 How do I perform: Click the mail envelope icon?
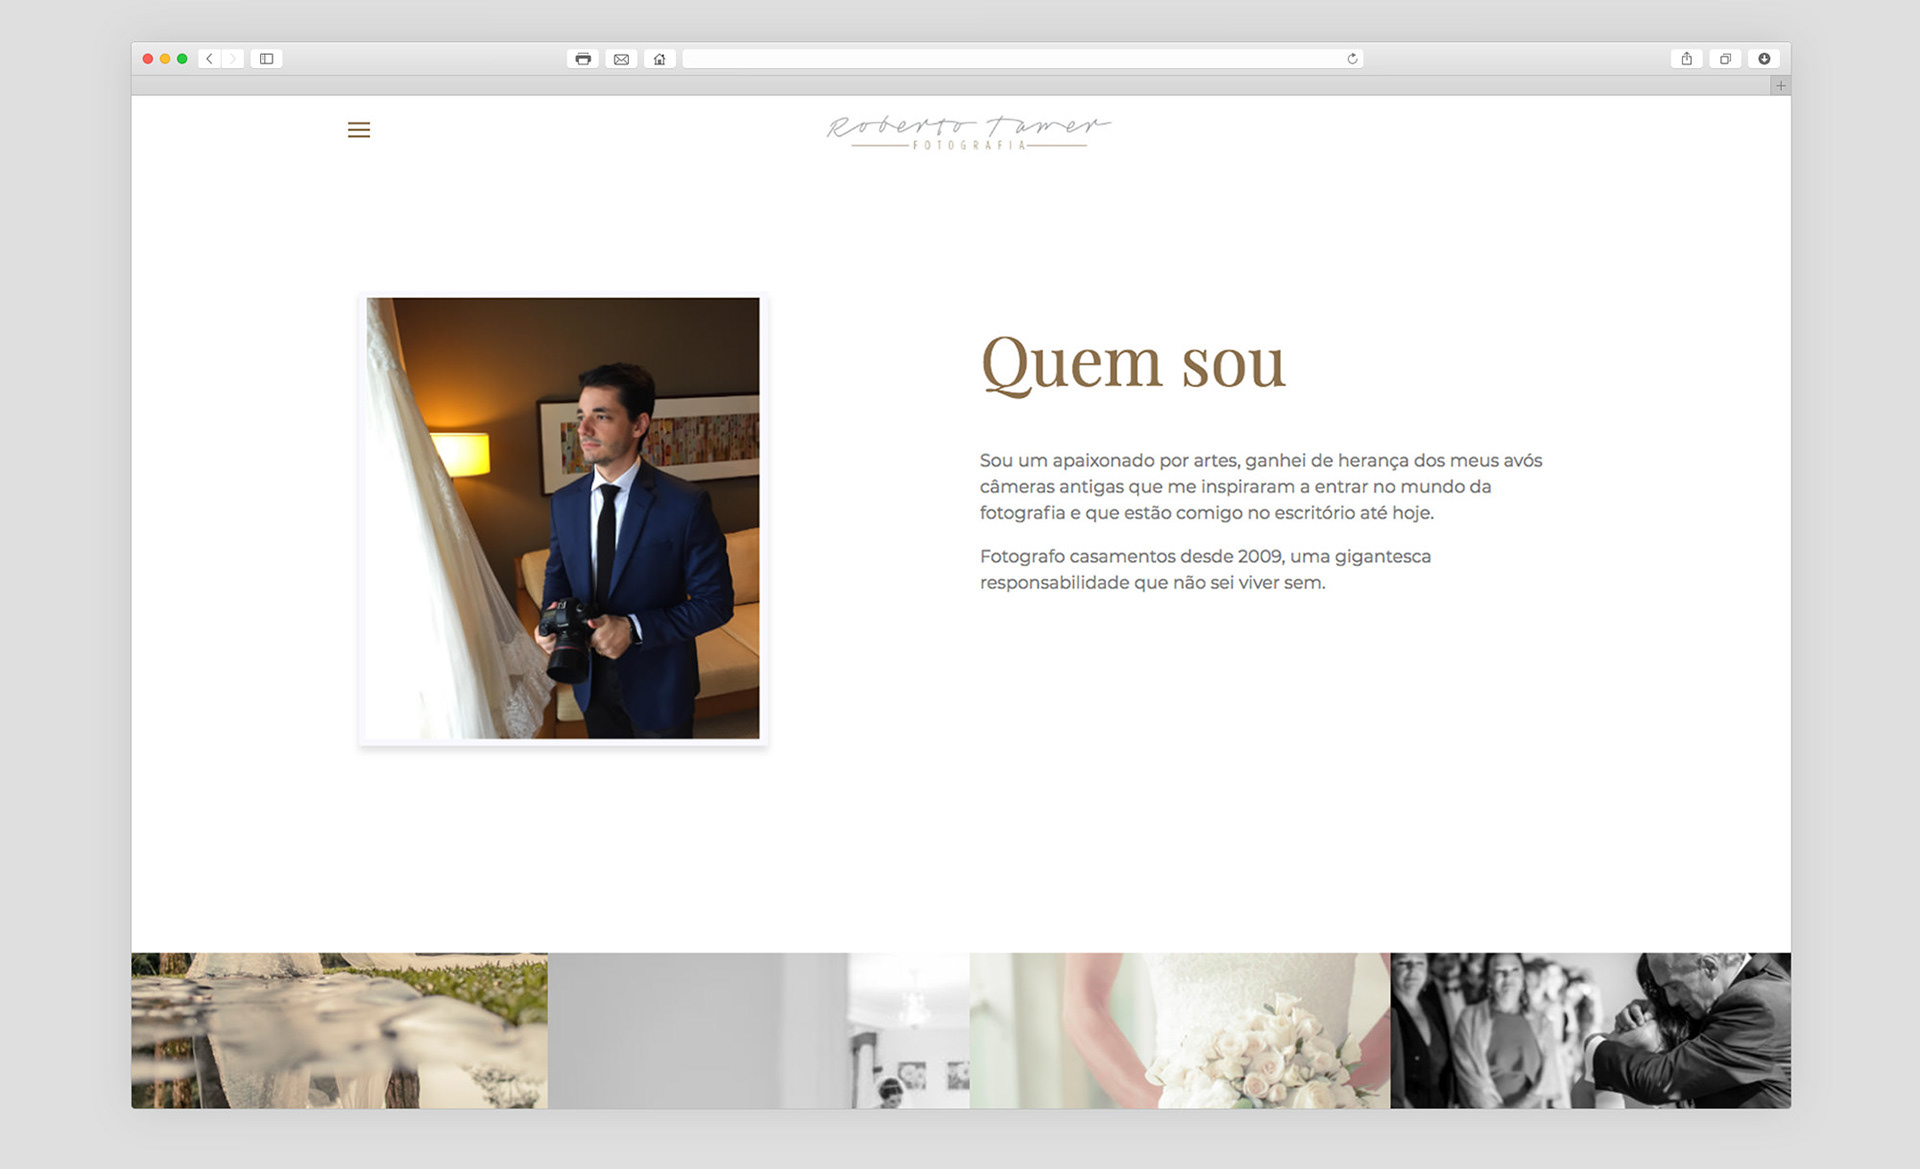point(621,59)
